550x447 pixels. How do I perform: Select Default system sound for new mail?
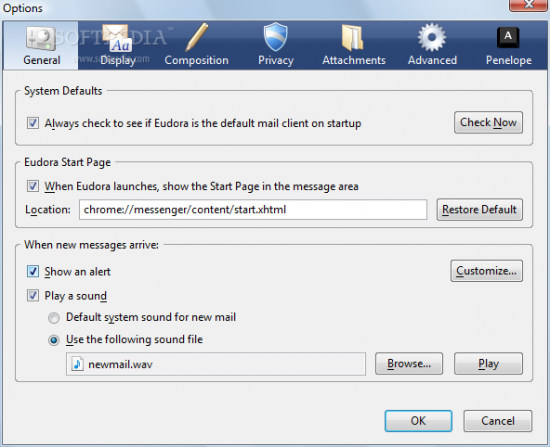pos(54,318)
